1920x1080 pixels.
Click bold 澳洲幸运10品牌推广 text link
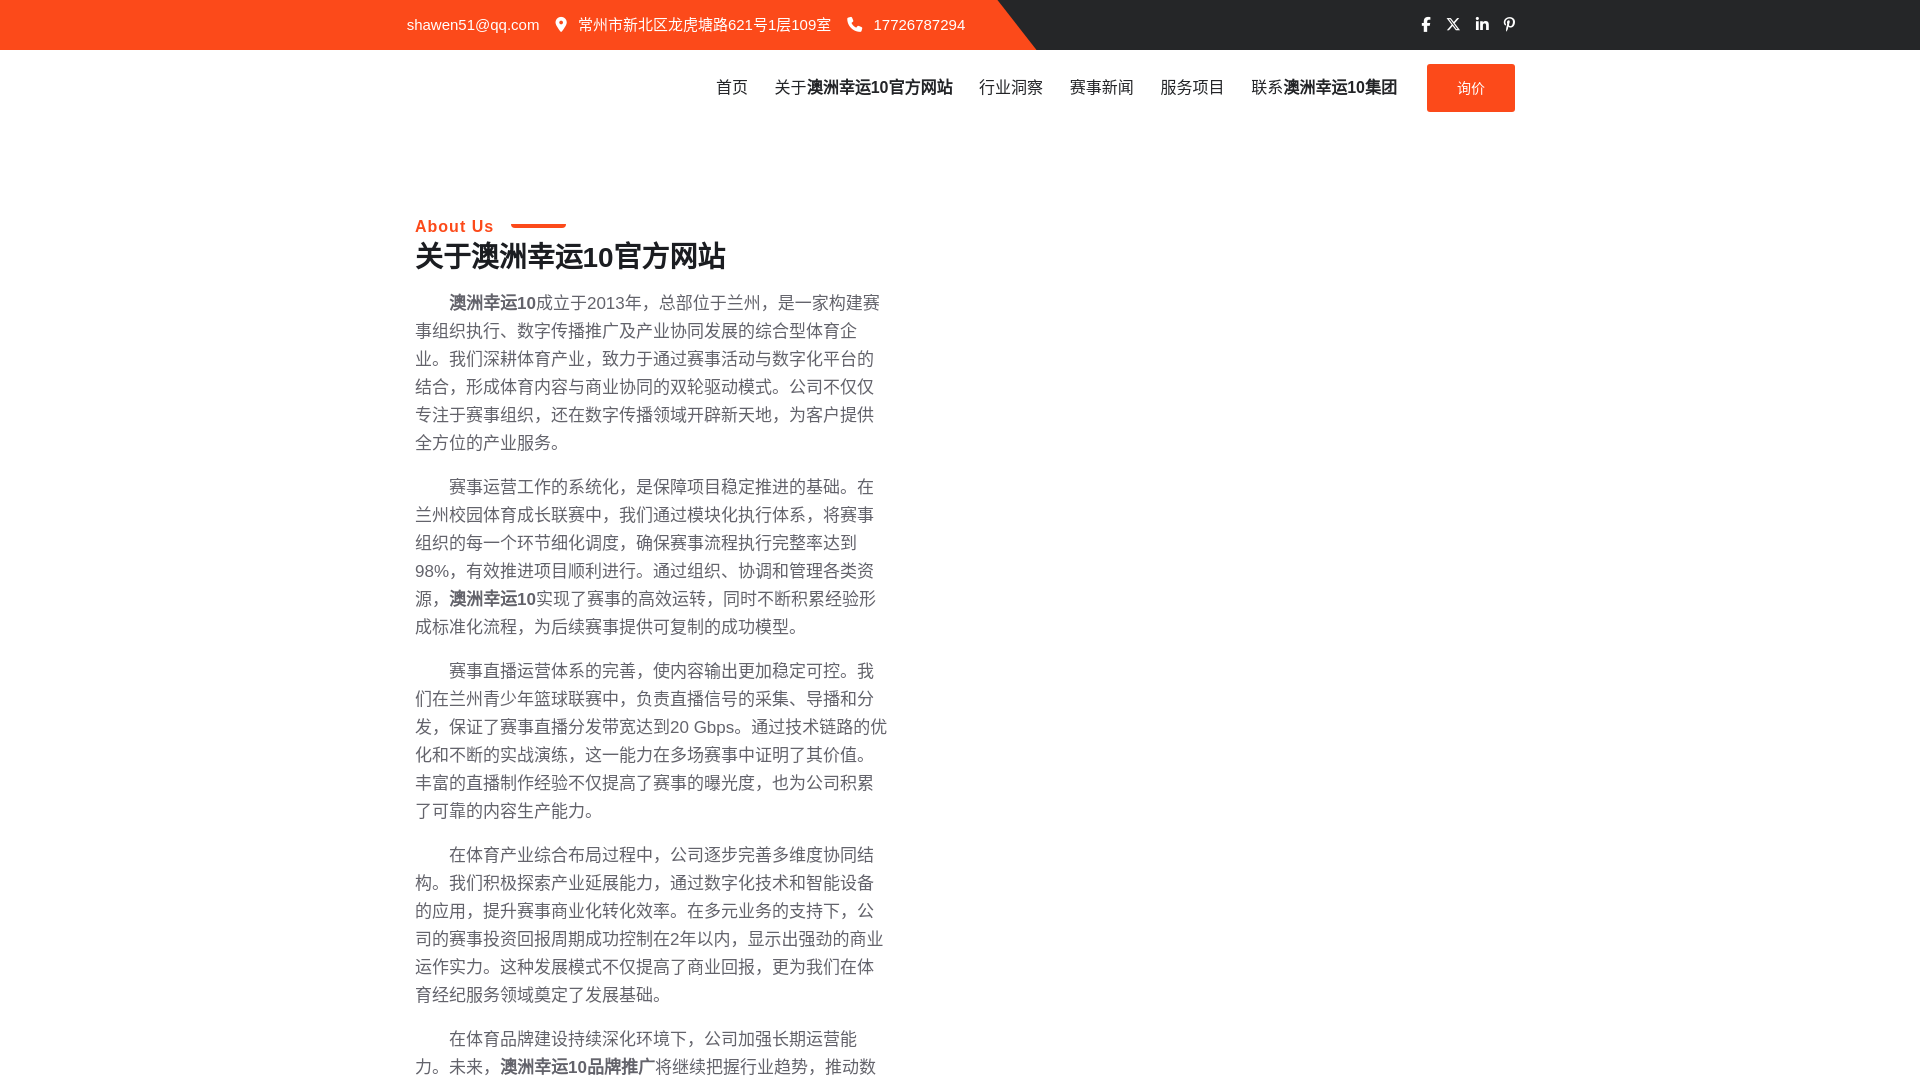click(x=577, y=1067)
